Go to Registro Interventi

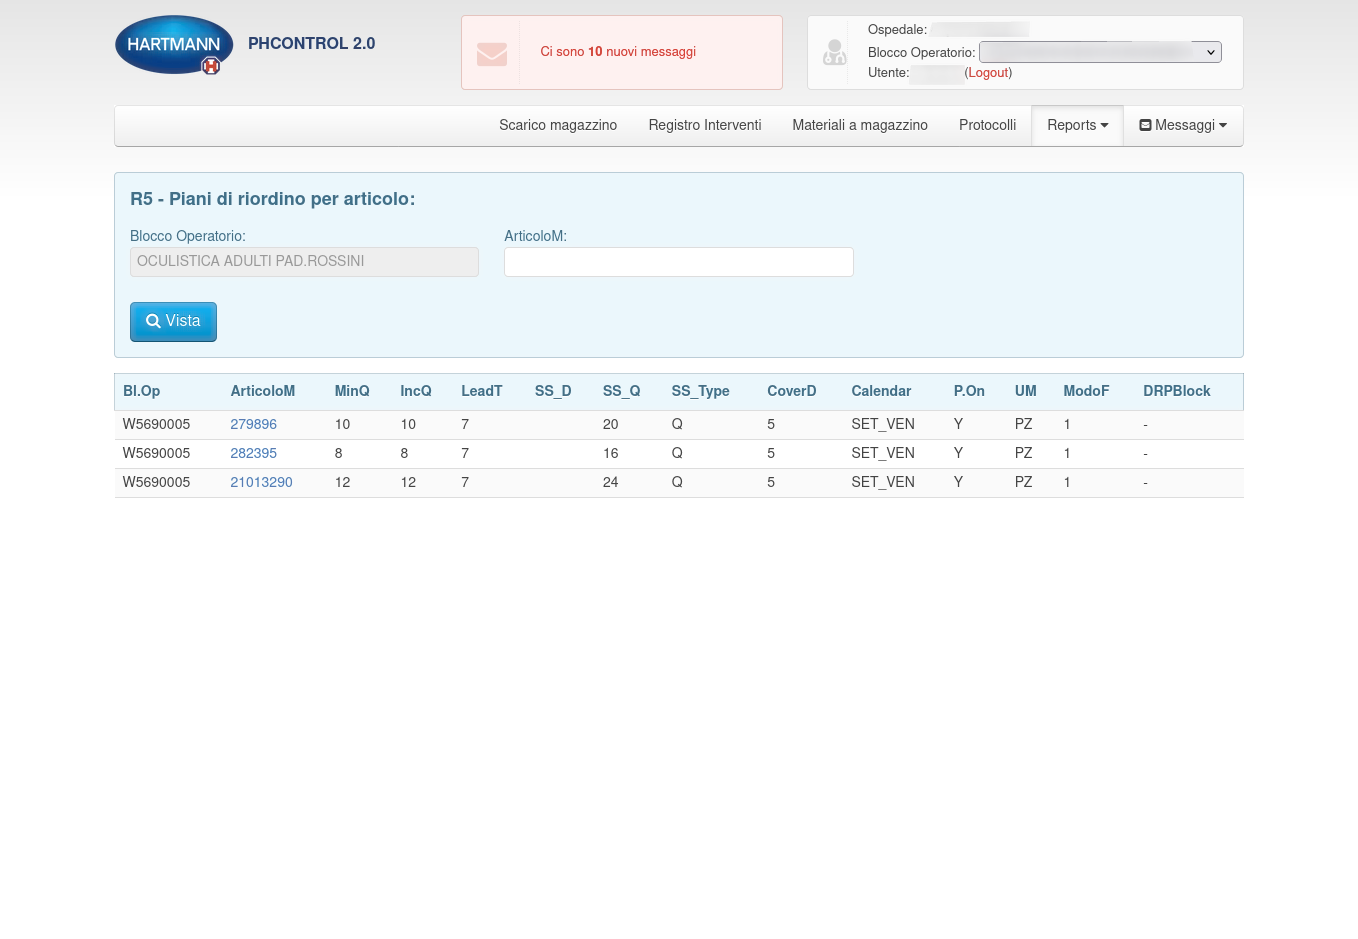[704, 126]
